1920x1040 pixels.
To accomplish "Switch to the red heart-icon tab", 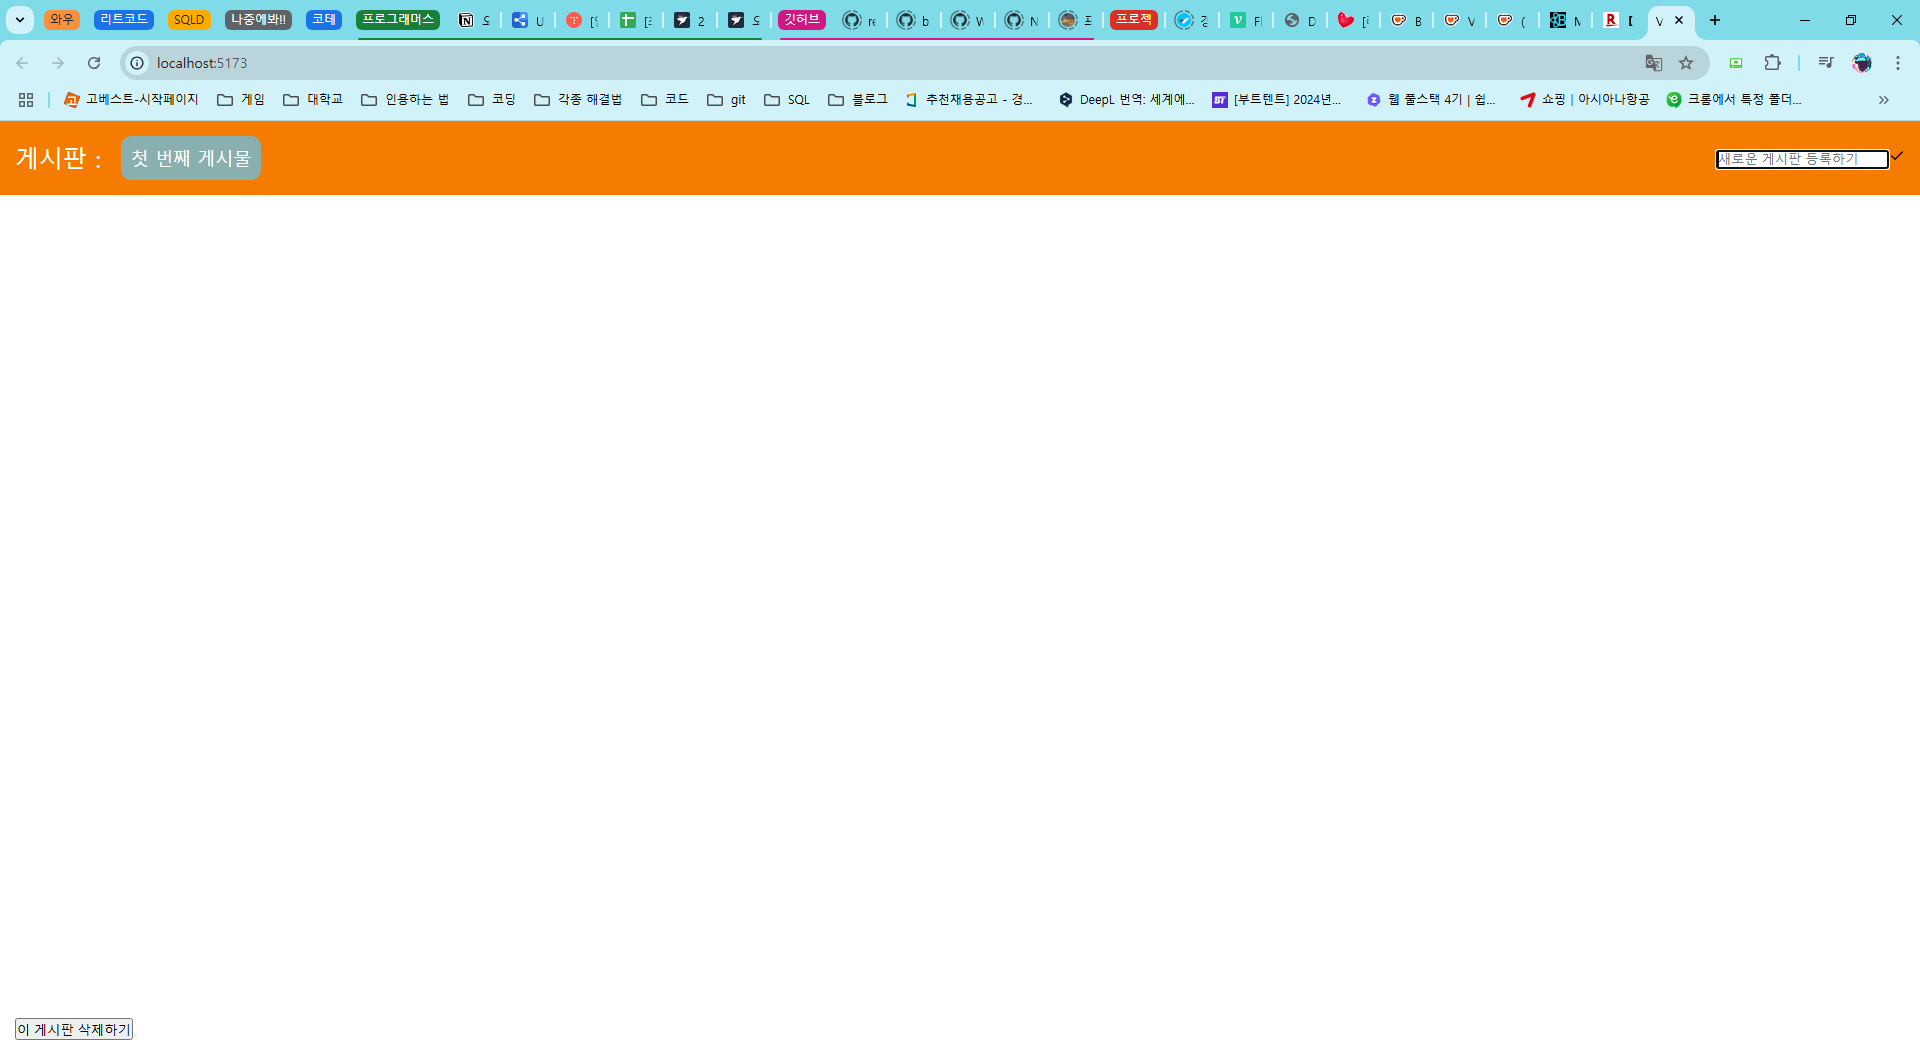I will click(x=1354, y=20).
